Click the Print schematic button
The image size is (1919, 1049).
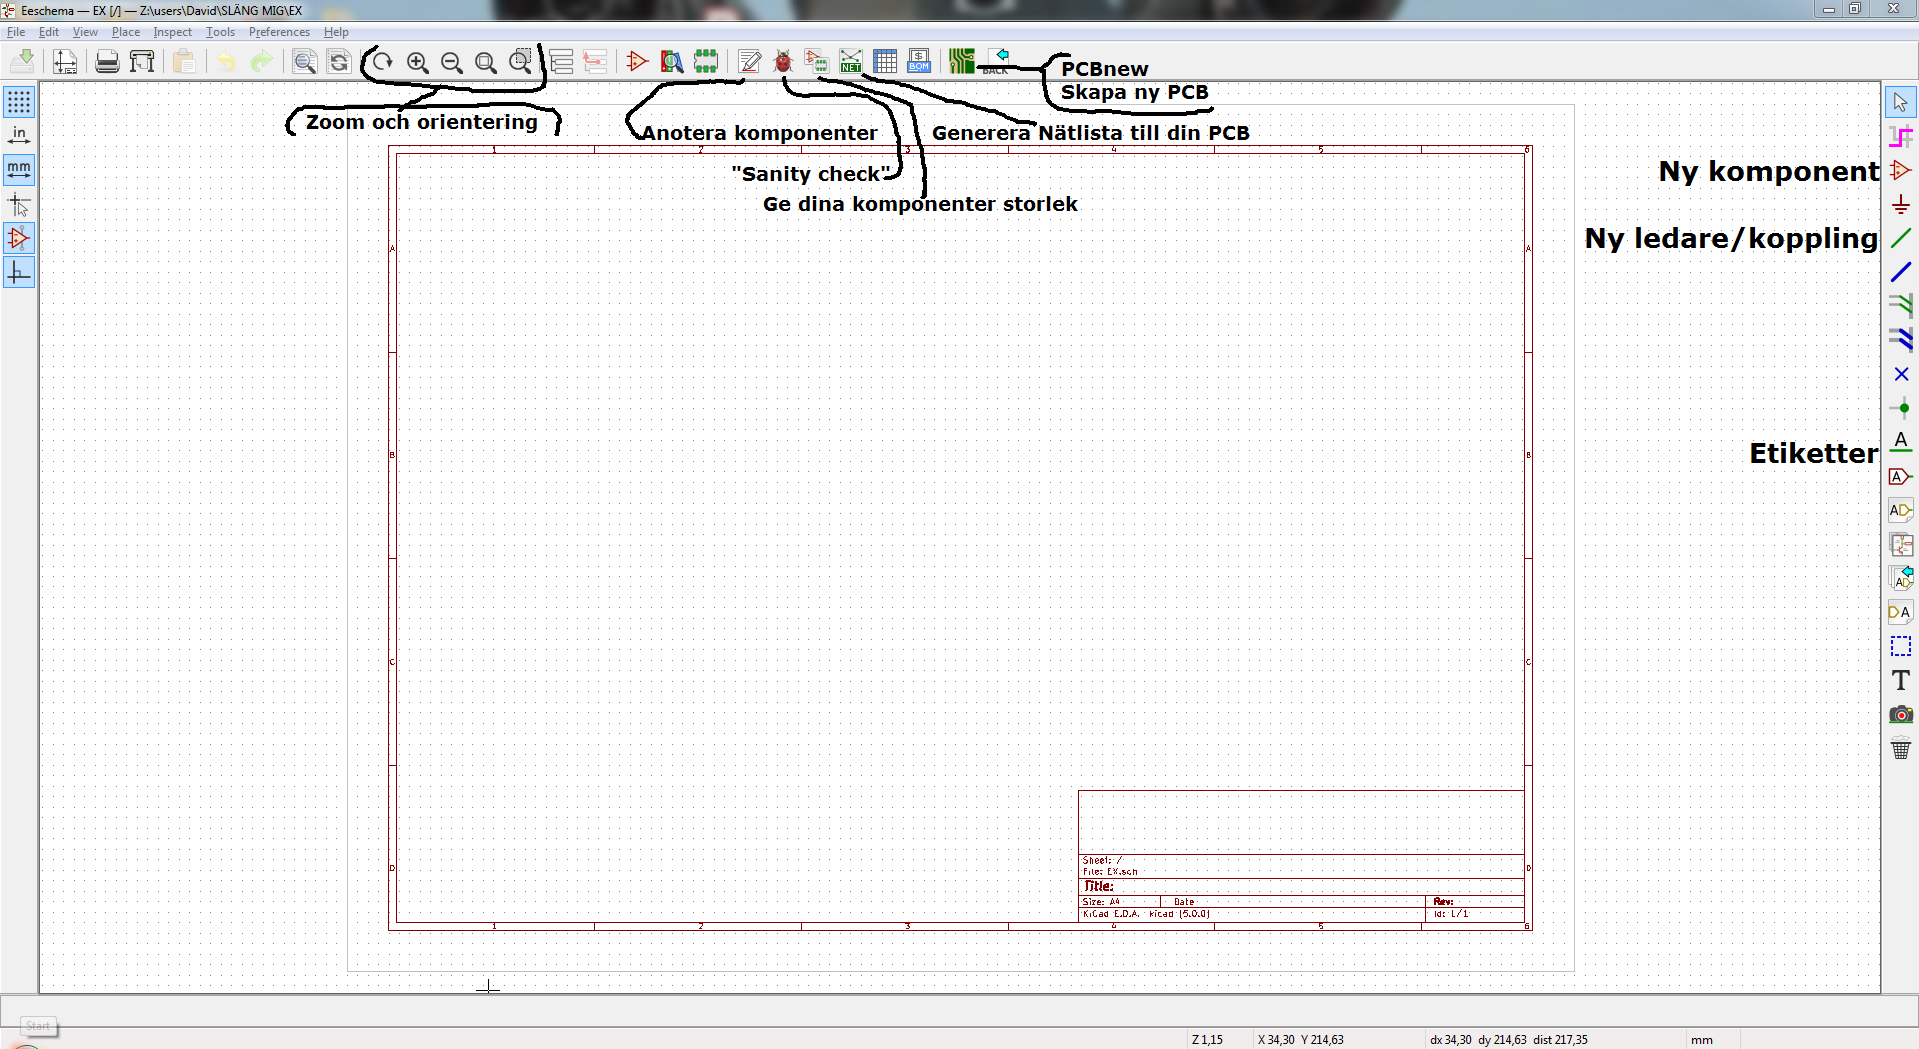(107, 62)
